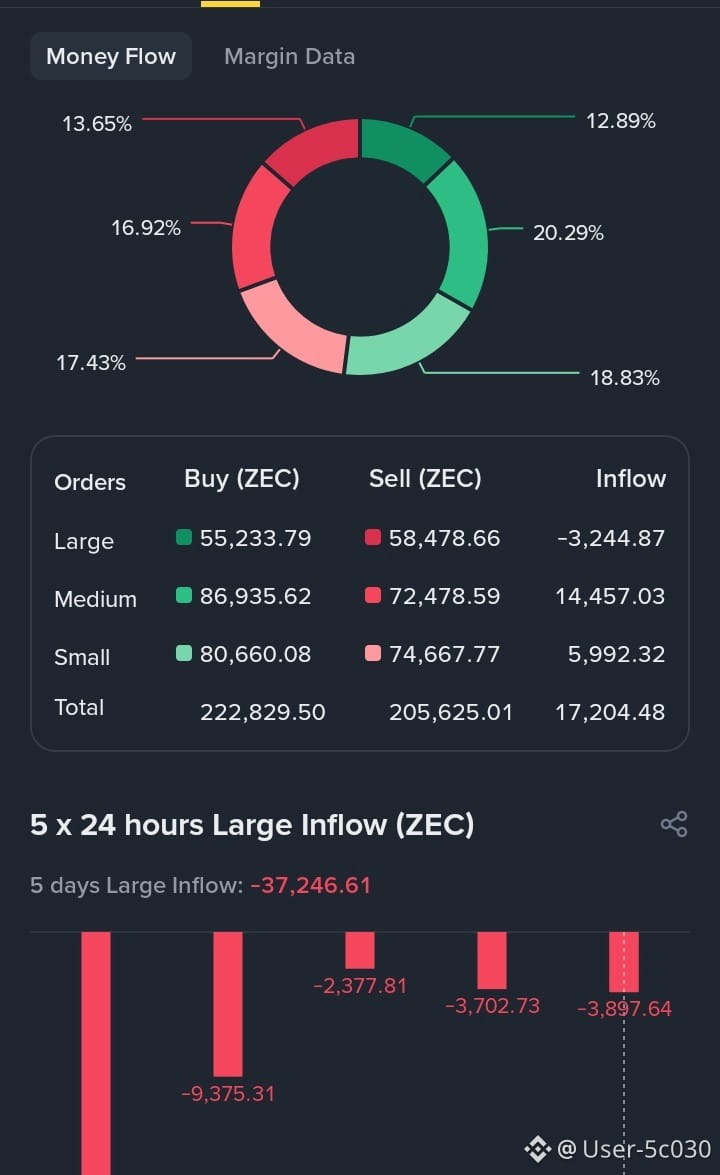Viewport: 720px width, 1175px height.
Task: Click the Total inflow value 17,204.48
Action: point(610,712)
